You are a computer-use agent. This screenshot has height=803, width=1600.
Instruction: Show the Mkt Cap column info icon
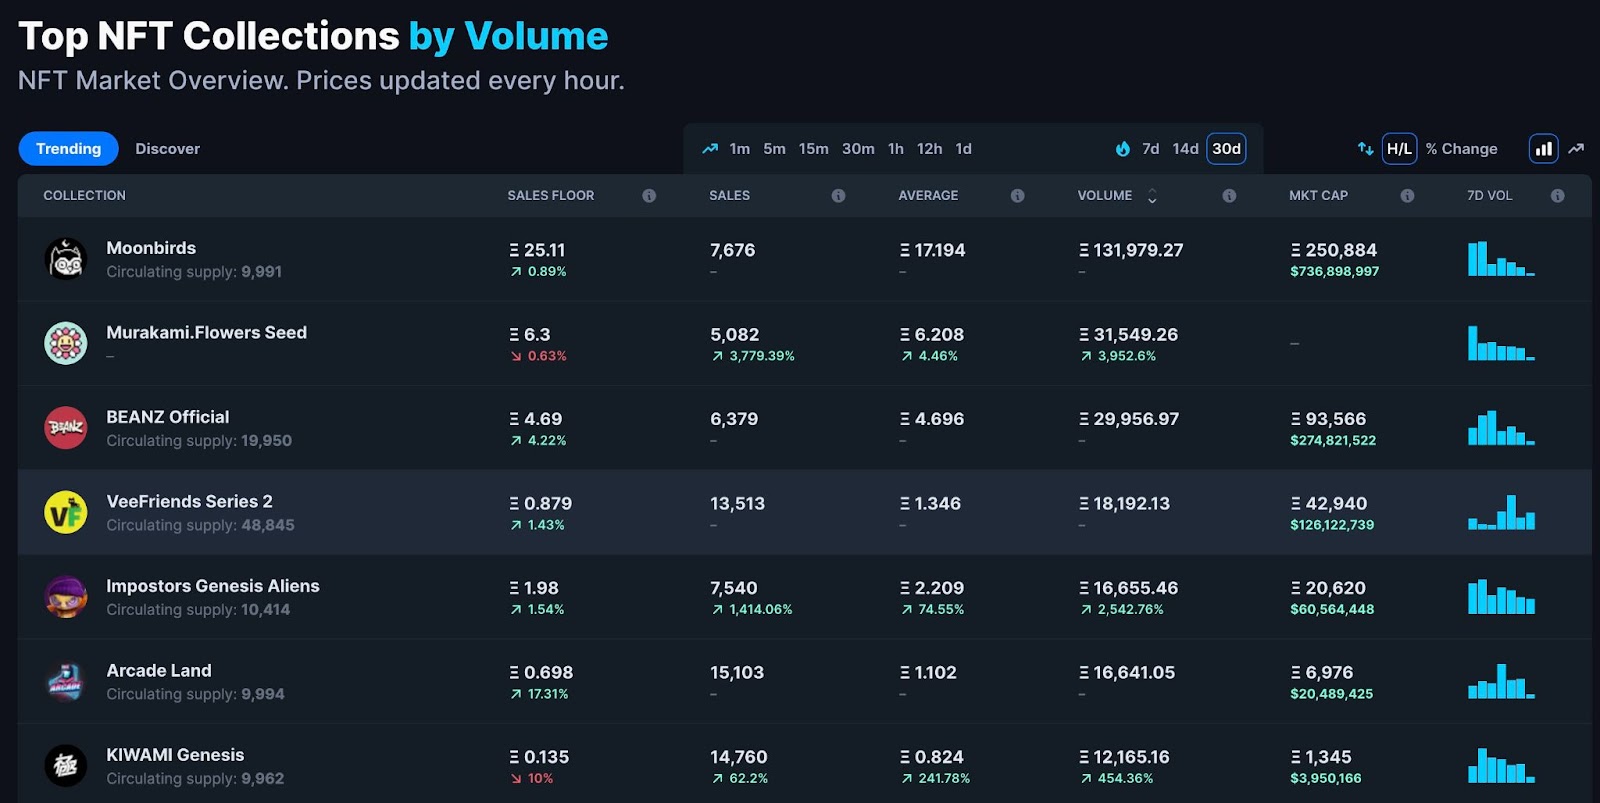tap(1407, 196)
